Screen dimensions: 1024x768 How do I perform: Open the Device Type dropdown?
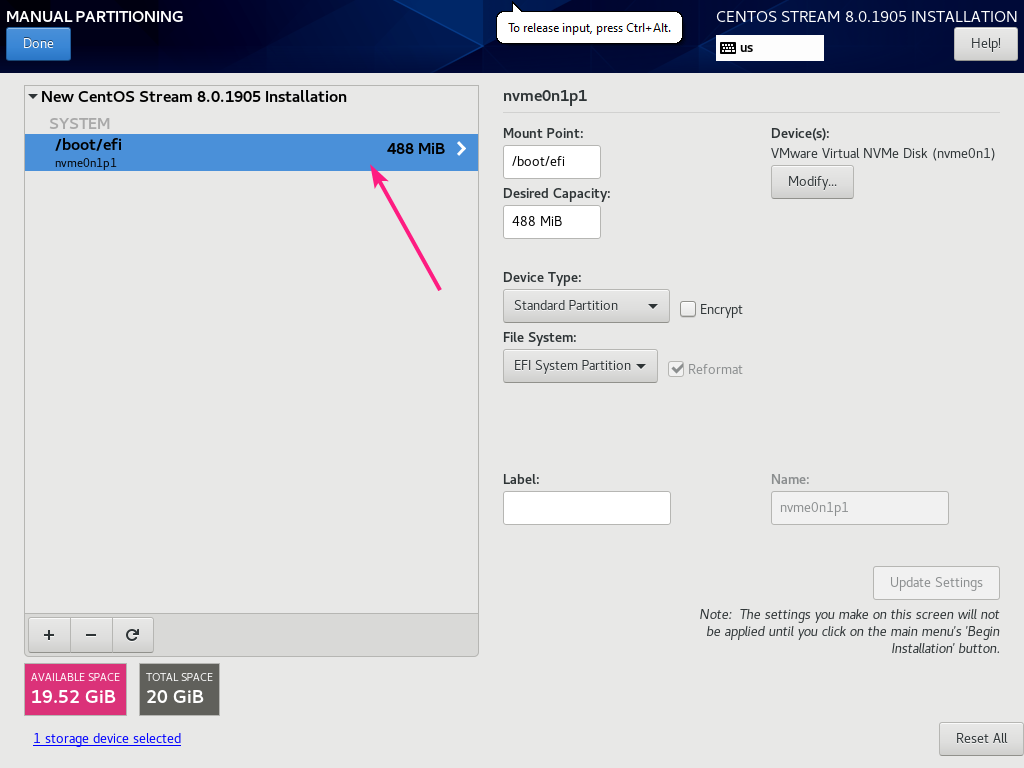[x=585, y=305]
